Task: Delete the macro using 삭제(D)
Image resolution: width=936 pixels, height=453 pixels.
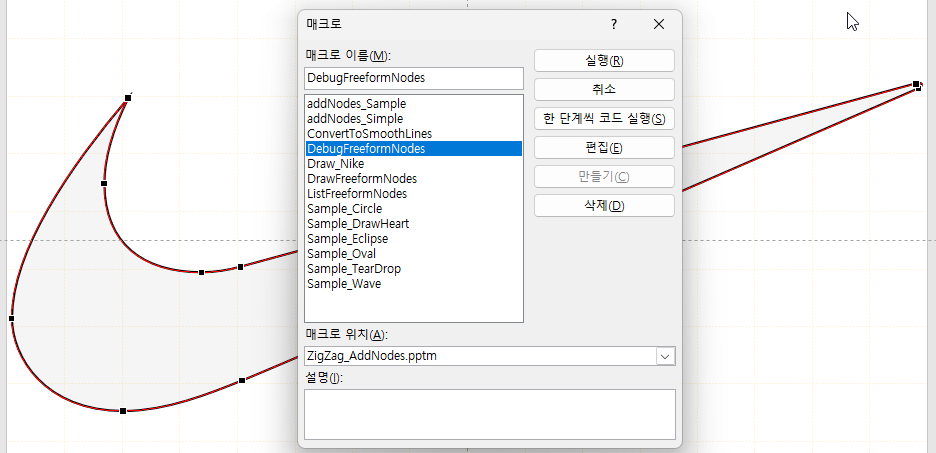Action: click(604, 205)
